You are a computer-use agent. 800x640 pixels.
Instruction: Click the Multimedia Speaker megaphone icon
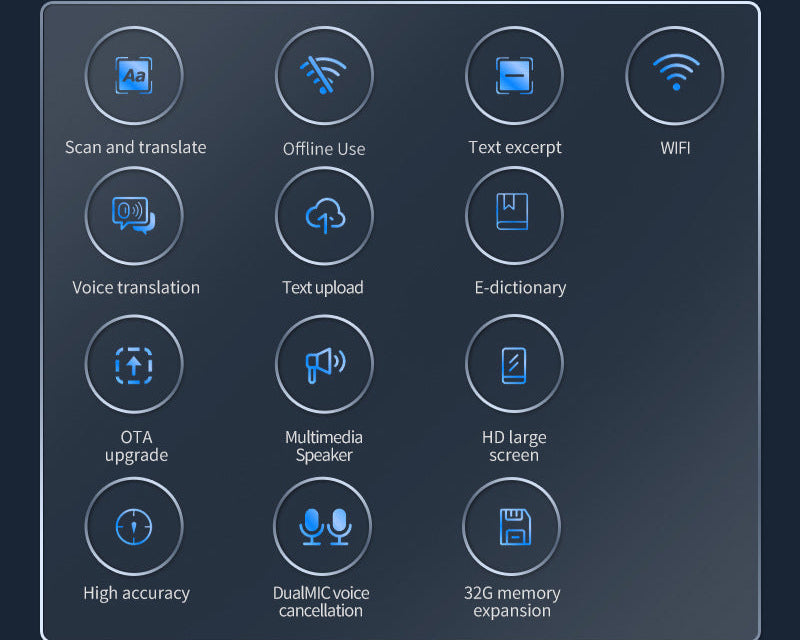click(324, 365)
